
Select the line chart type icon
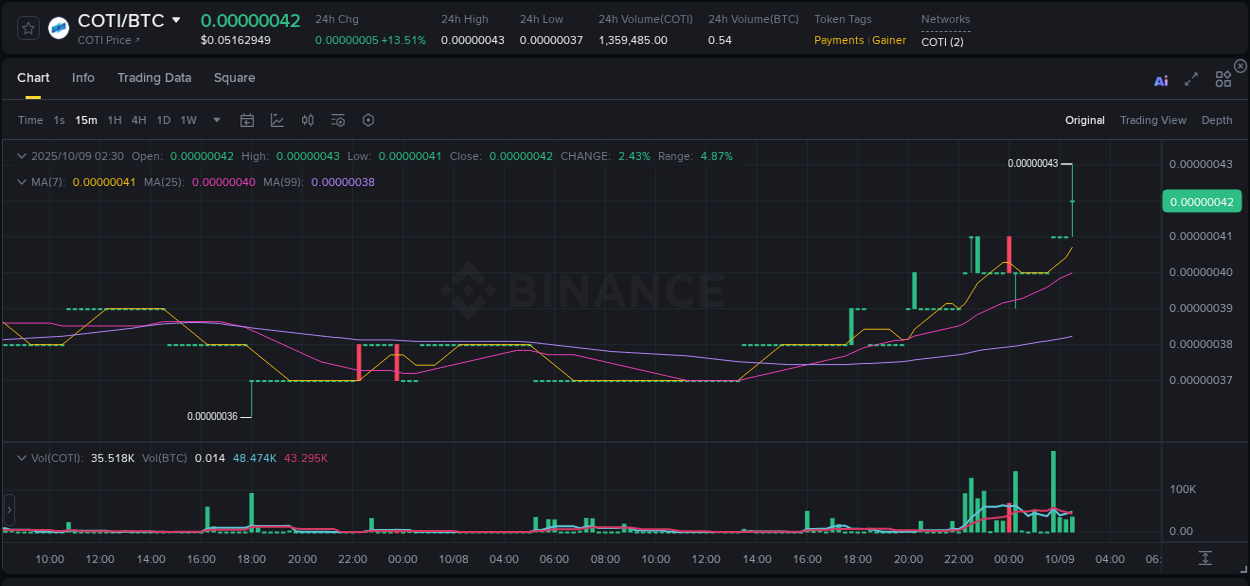277,120
